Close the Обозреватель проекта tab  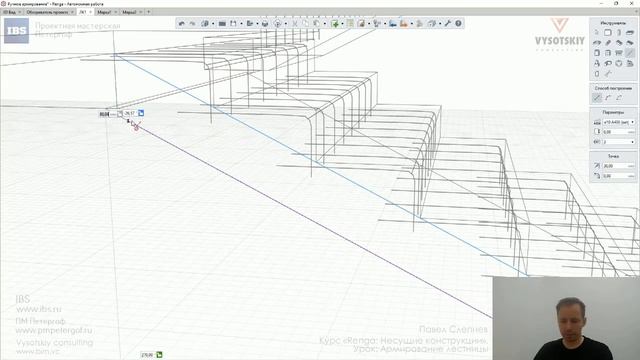point(73,12)
